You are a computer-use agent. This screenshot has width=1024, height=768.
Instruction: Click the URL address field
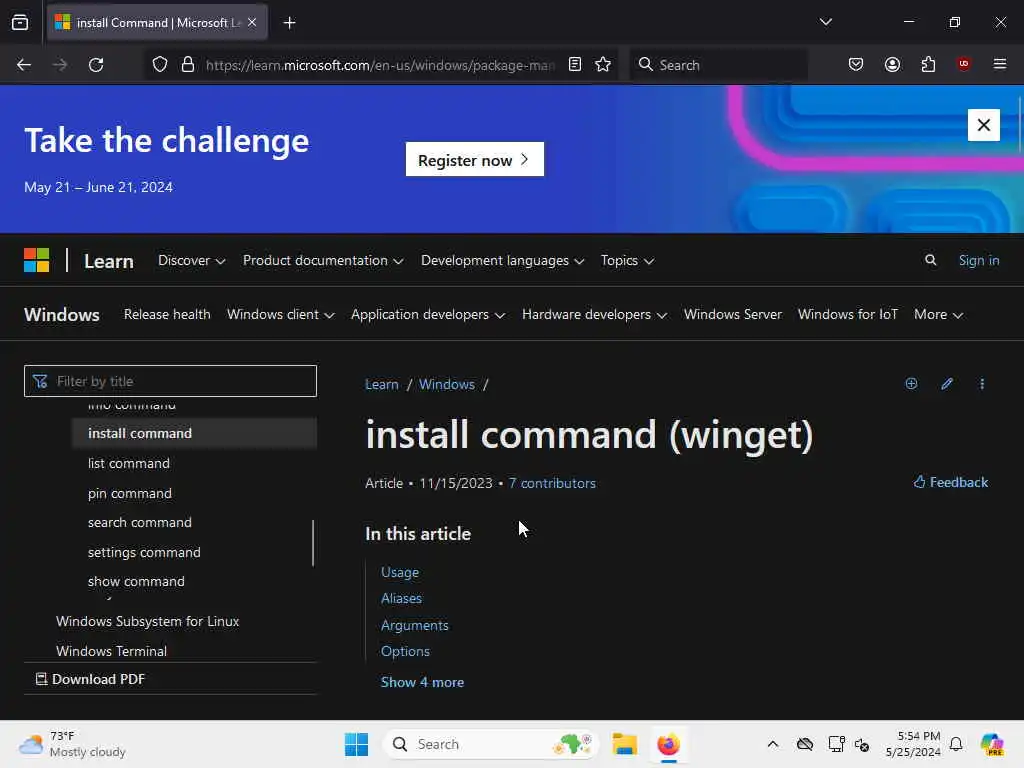[379, 65]
